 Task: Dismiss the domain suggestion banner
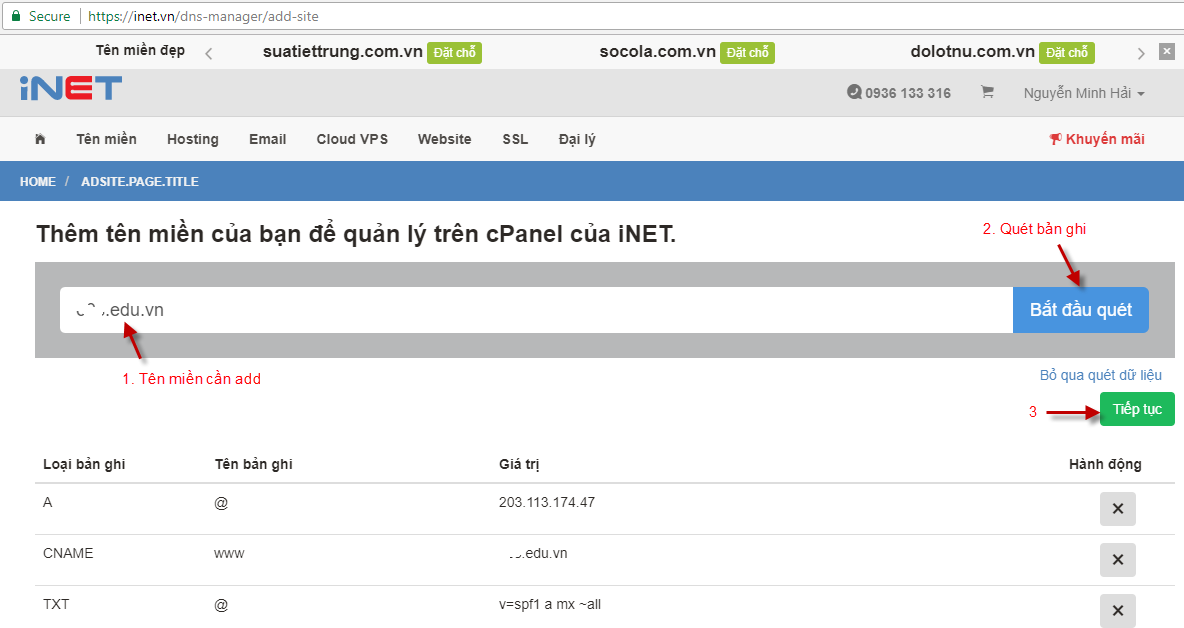pos(1165,51)
